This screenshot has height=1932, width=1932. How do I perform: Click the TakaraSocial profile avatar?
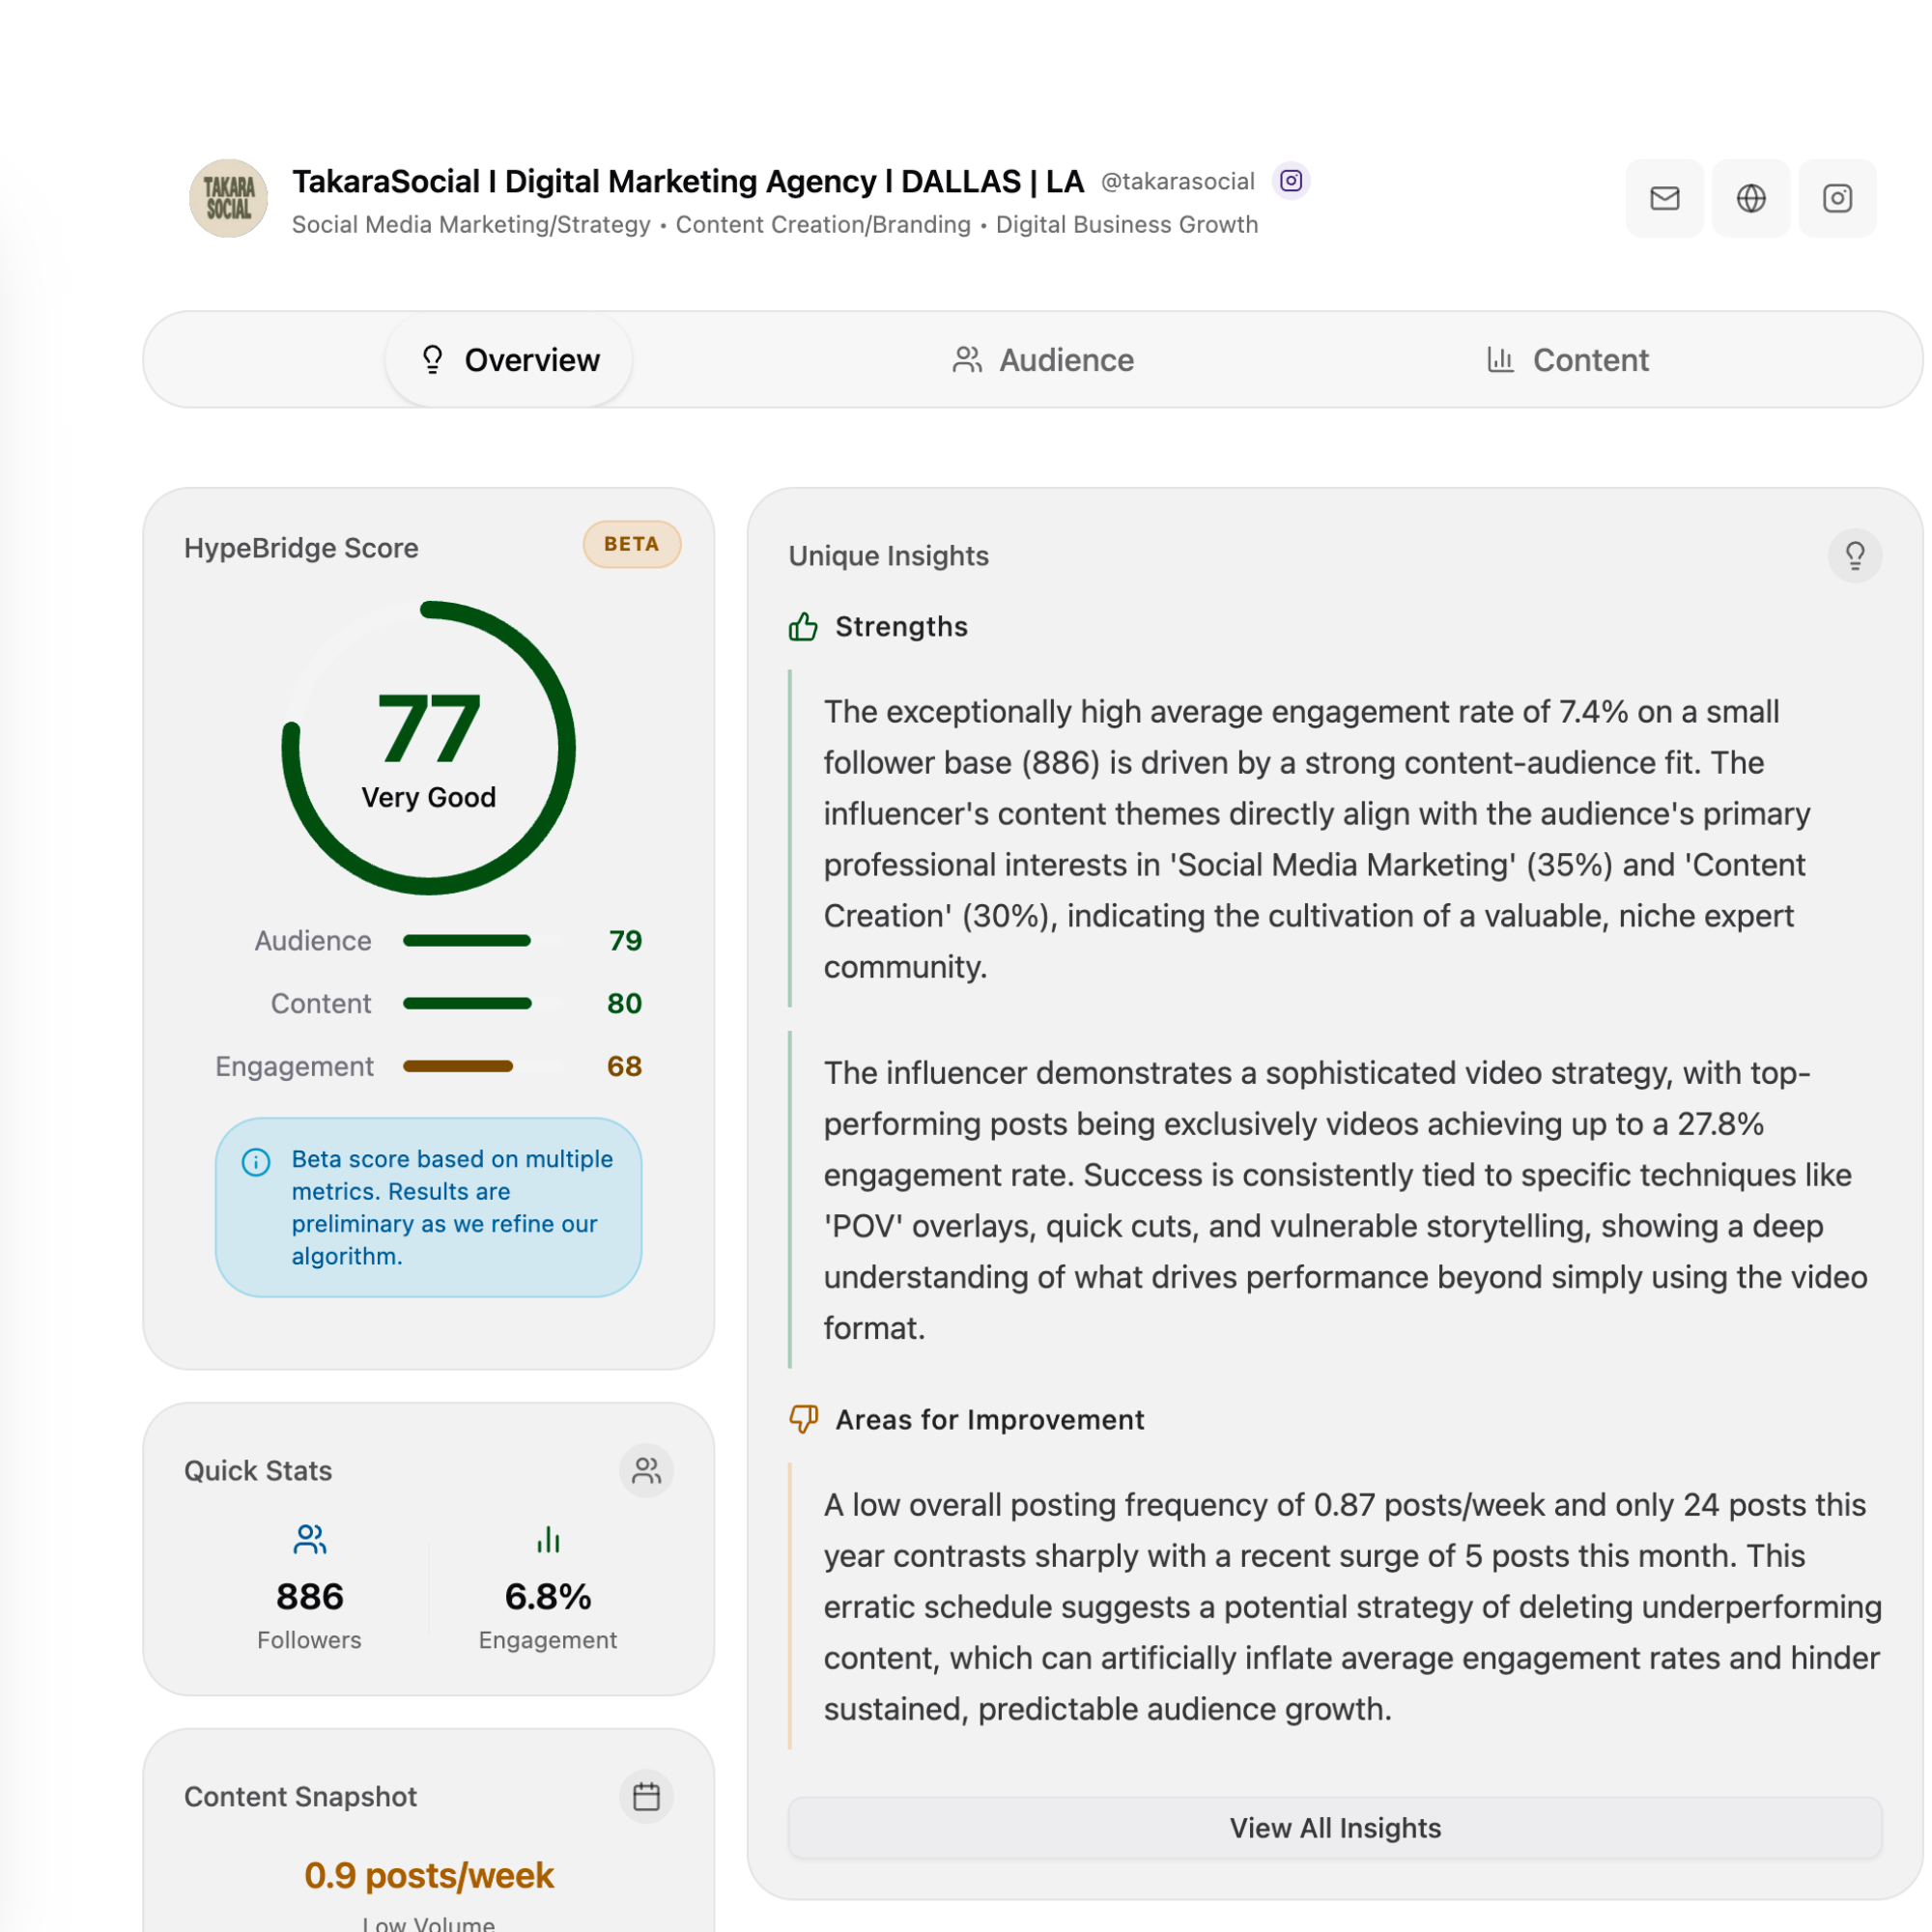[229, 198]
